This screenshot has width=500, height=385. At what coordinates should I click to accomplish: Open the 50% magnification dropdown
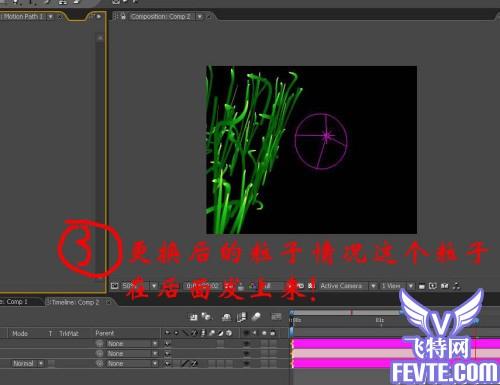pyautogui.click(x=139, y=286)
